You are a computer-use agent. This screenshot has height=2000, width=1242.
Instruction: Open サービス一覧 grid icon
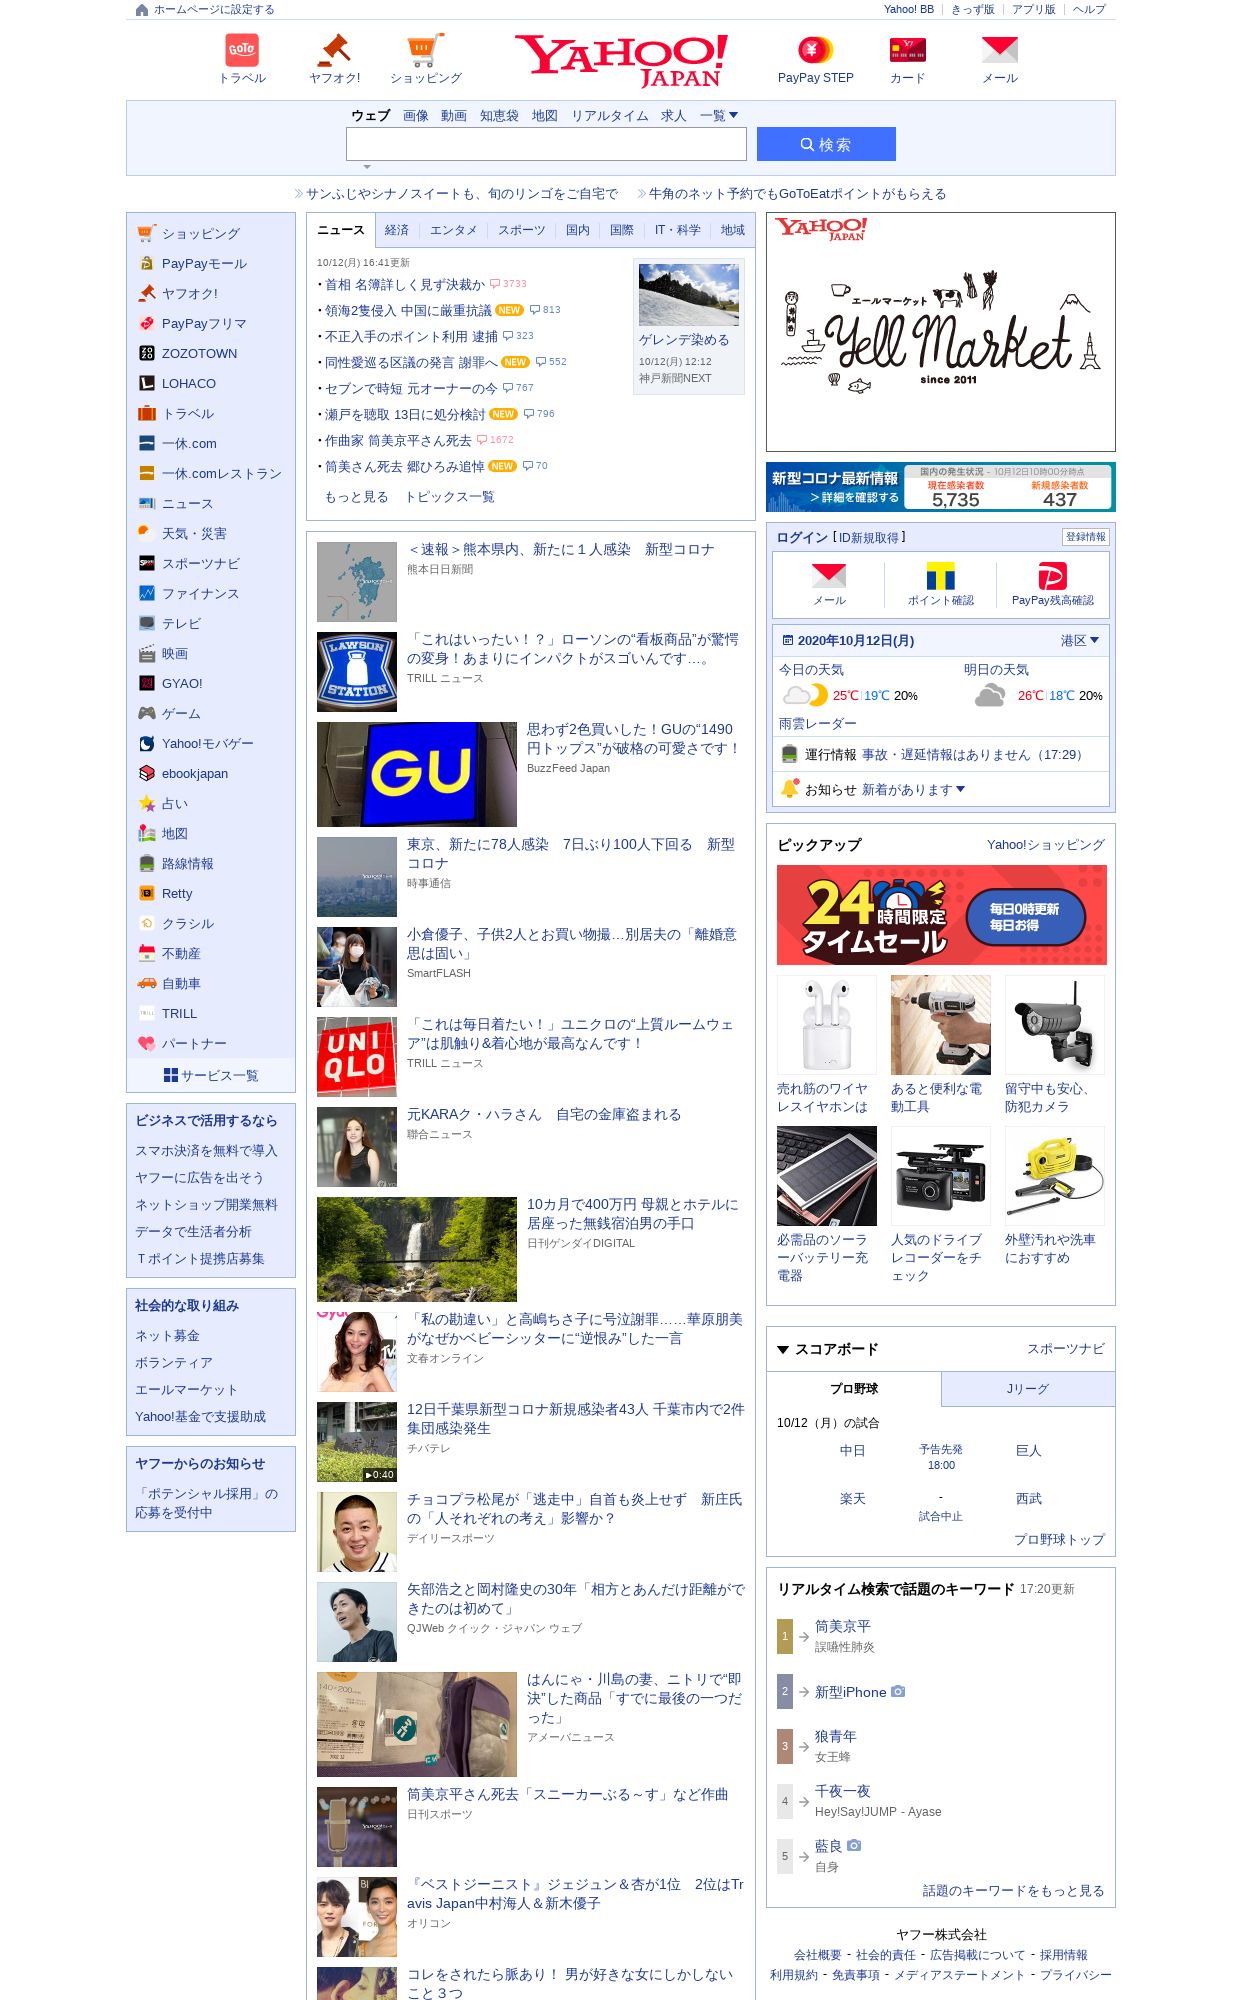coord(171,1075)
